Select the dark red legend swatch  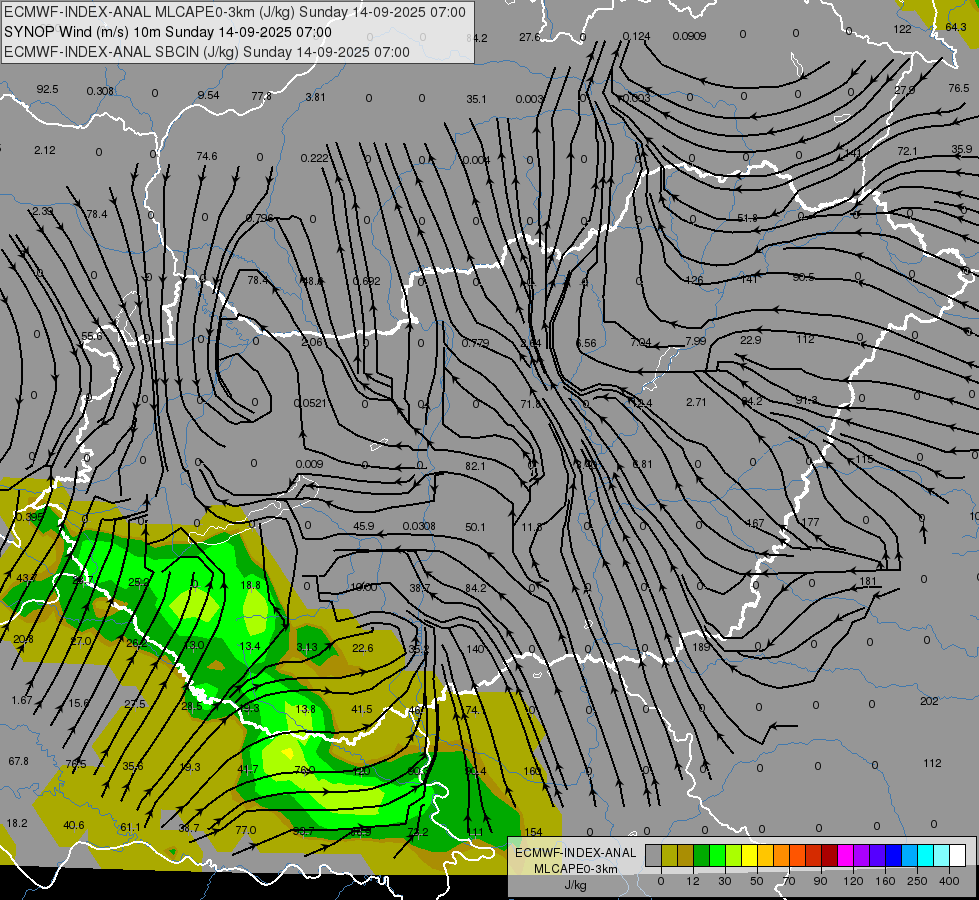(829, 855)
